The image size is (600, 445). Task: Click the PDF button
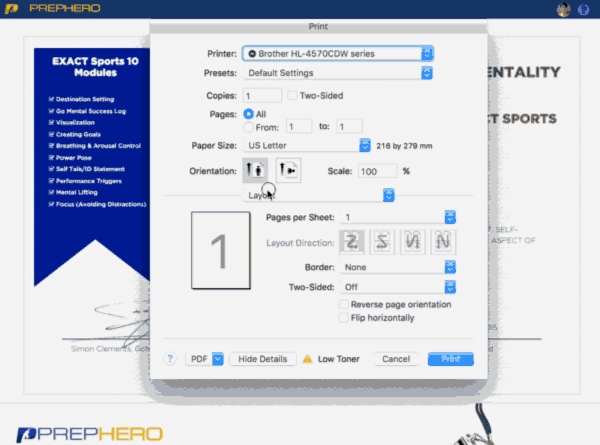coord(199,359)
